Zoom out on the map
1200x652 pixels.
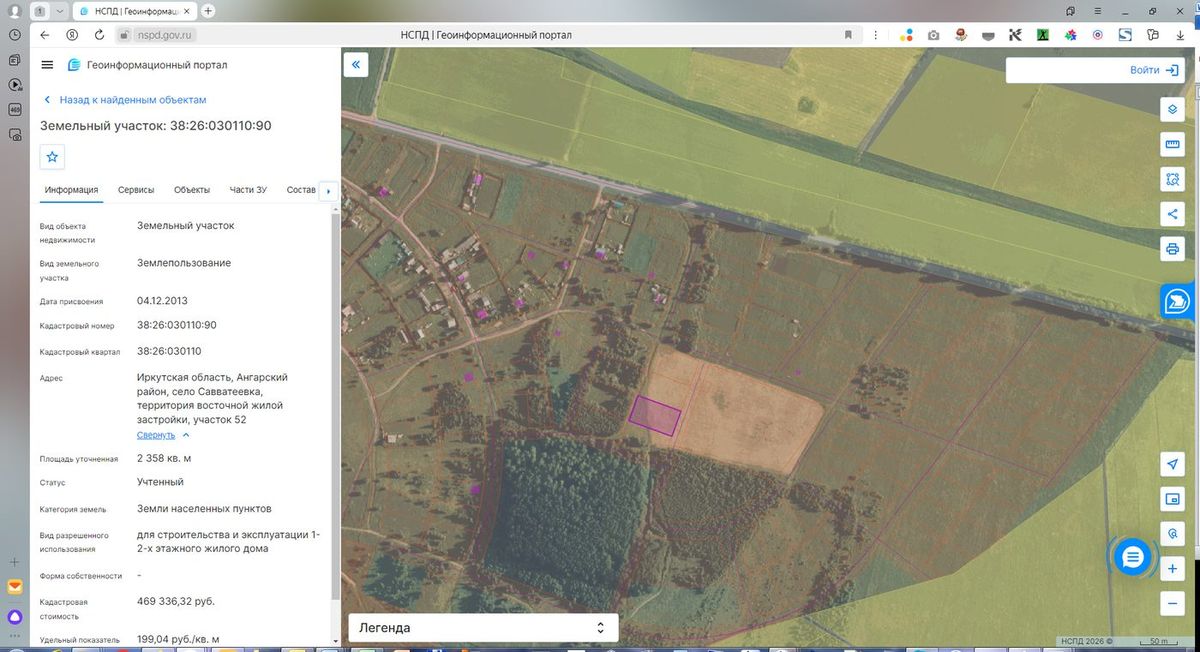[1172, 603]
